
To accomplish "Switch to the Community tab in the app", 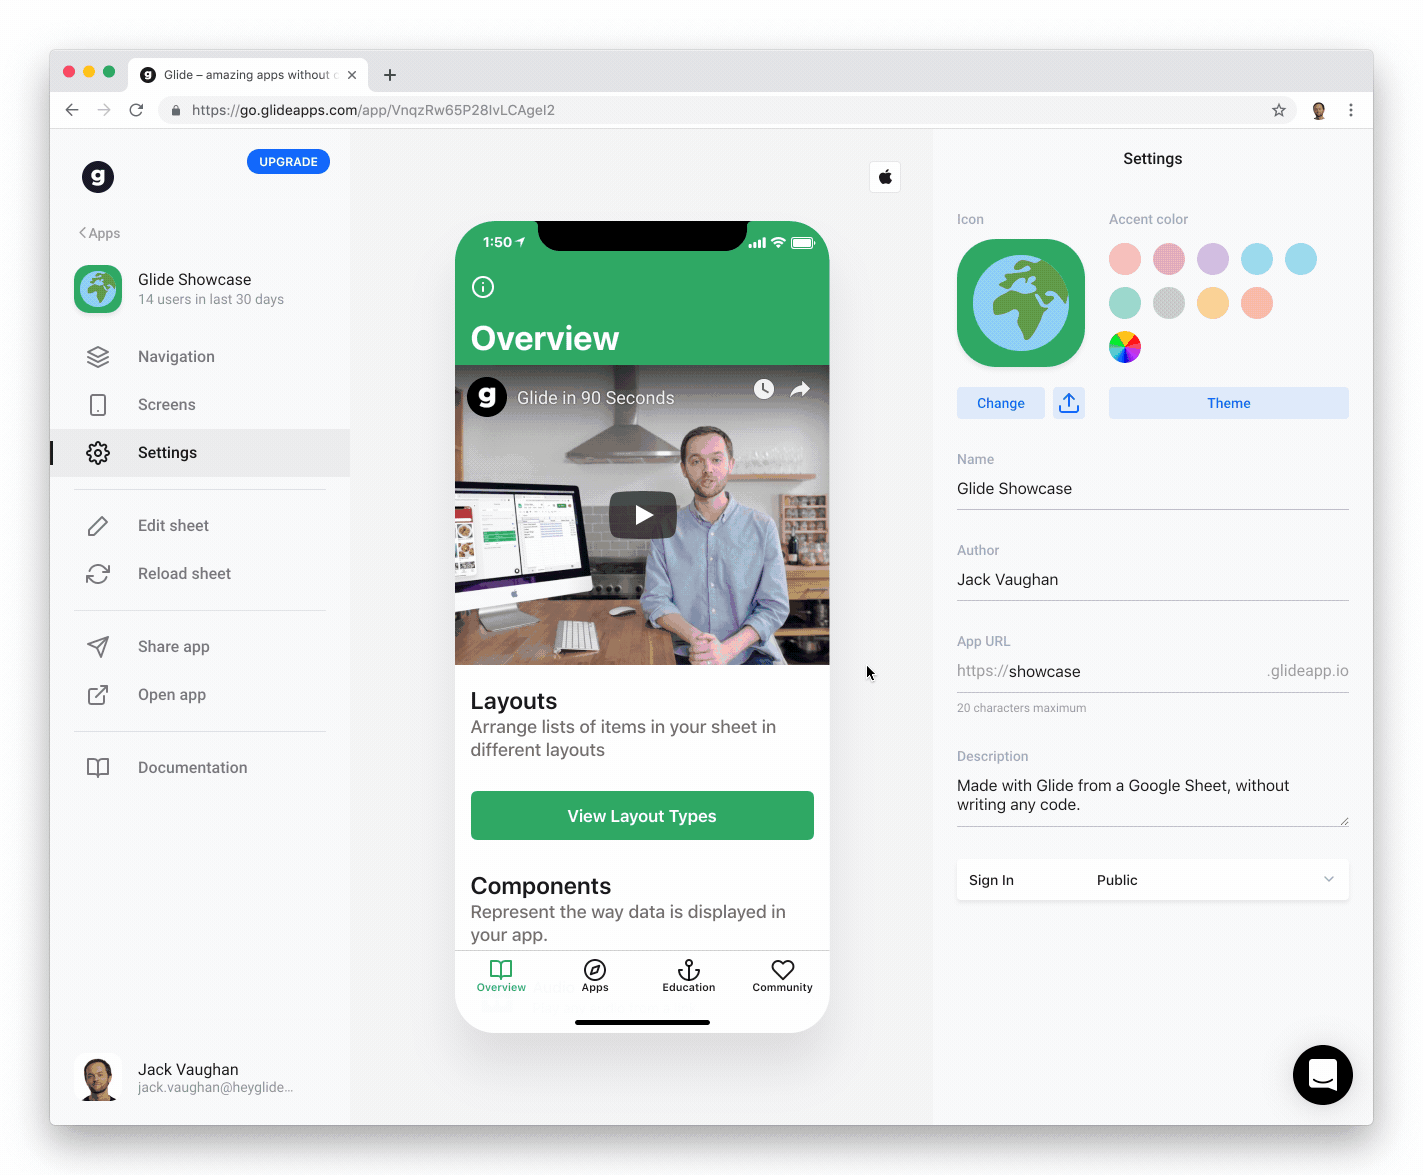I will tap(783, 976).
